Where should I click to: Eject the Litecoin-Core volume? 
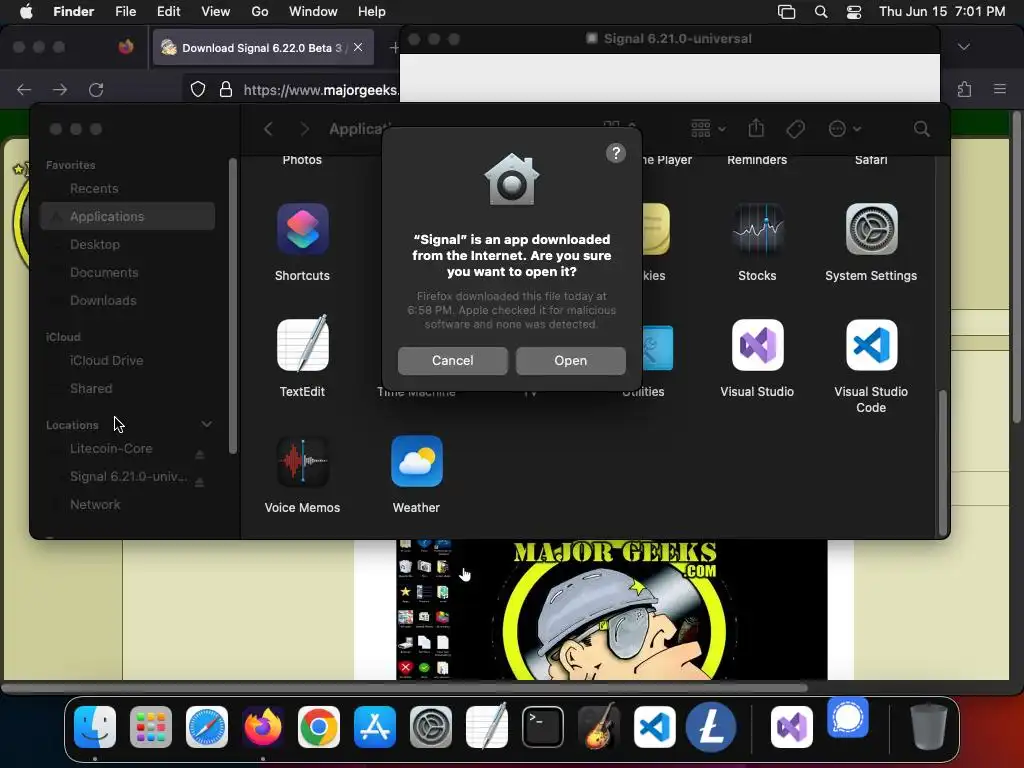[200, 454]
